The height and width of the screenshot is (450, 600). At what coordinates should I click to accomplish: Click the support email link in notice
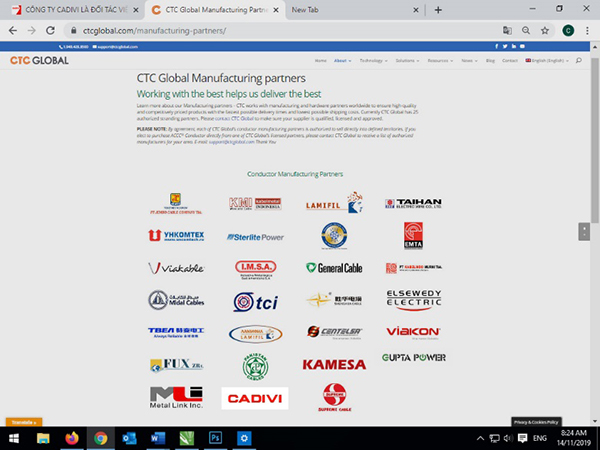(x=232, y=142)
